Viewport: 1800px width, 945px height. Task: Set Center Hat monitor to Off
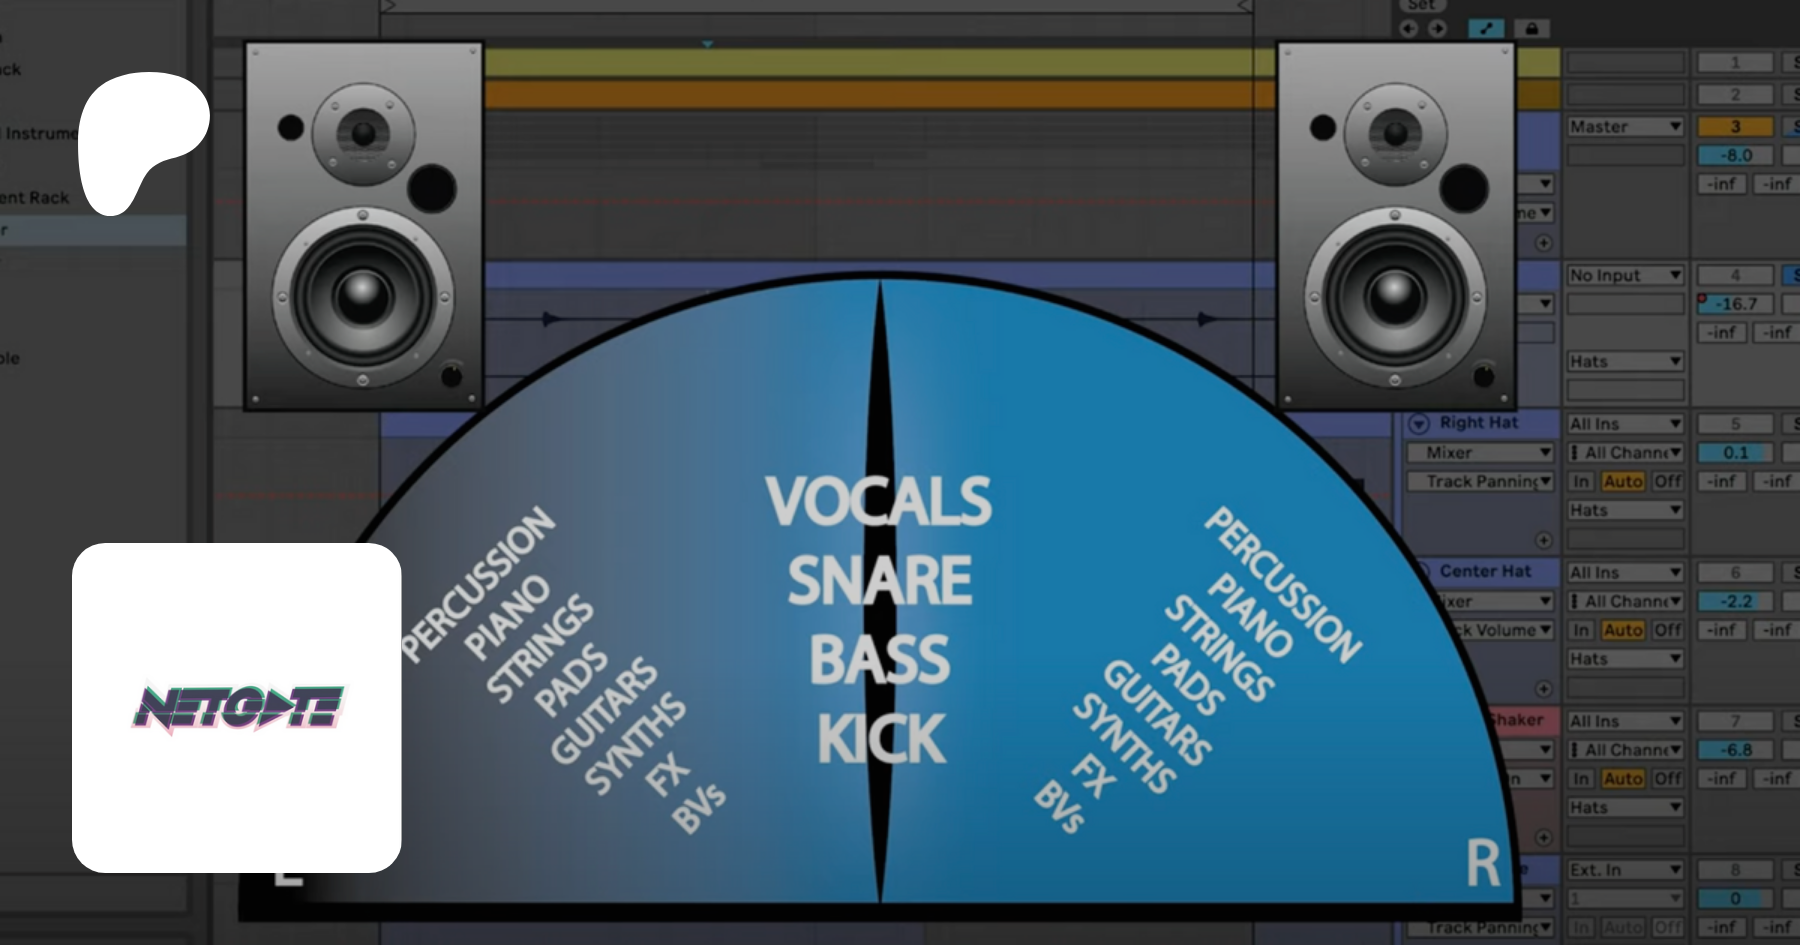click(1667, 630)
